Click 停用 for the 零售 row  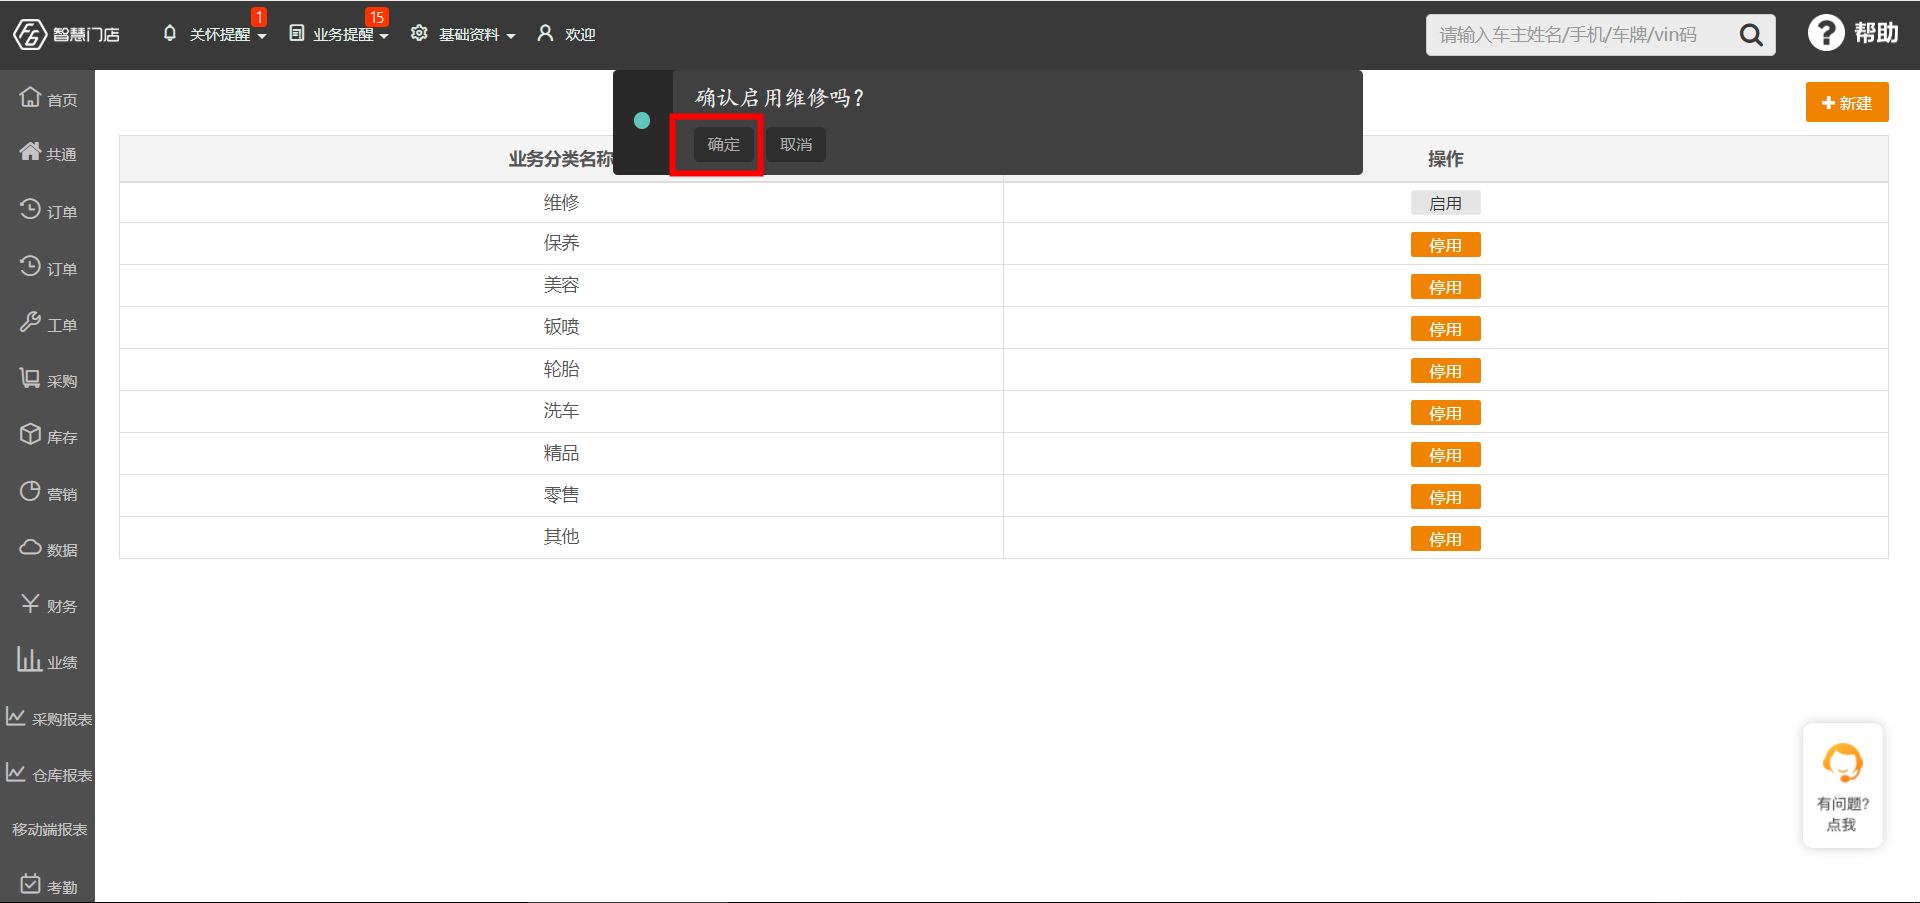coord(1445,497)
